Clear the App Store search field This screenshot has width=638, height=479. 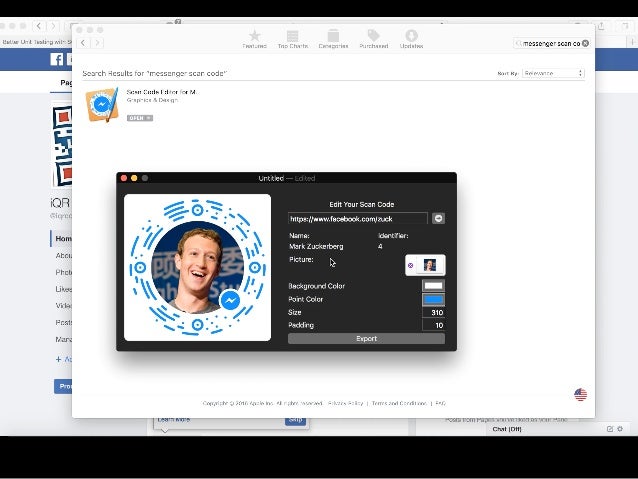coord(585,43)
